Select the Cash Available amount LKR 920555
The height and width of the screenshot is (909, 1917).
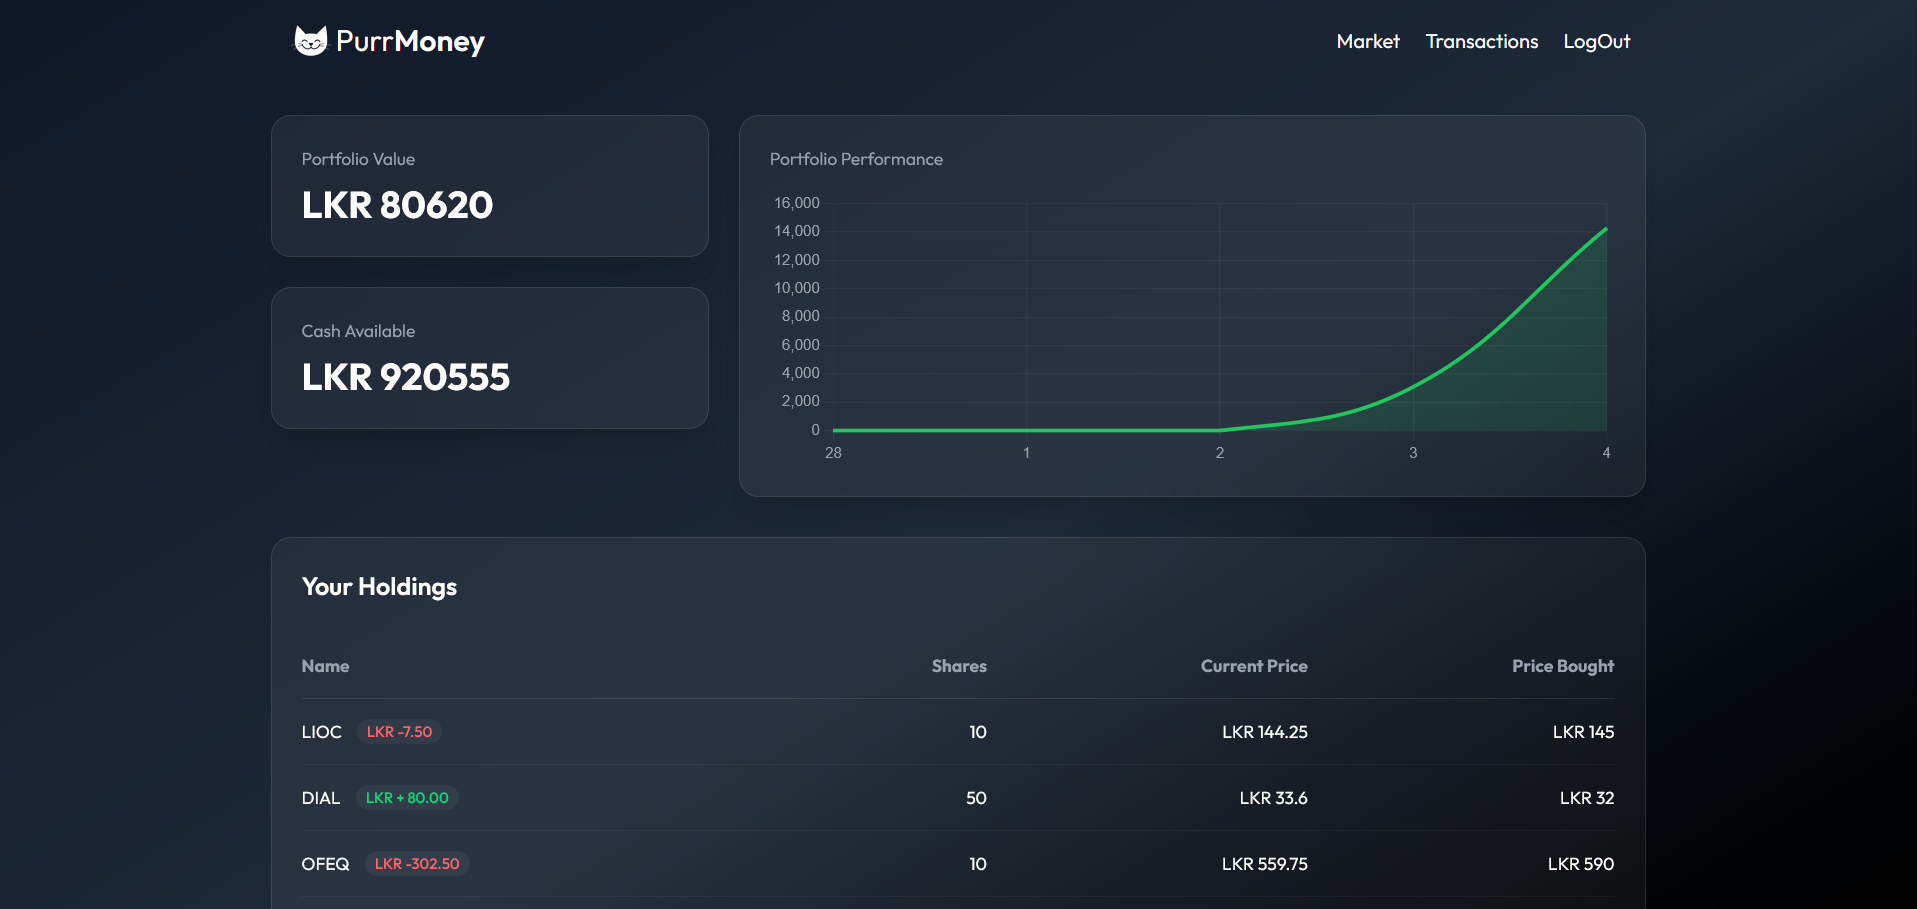(x=406, y=377)
